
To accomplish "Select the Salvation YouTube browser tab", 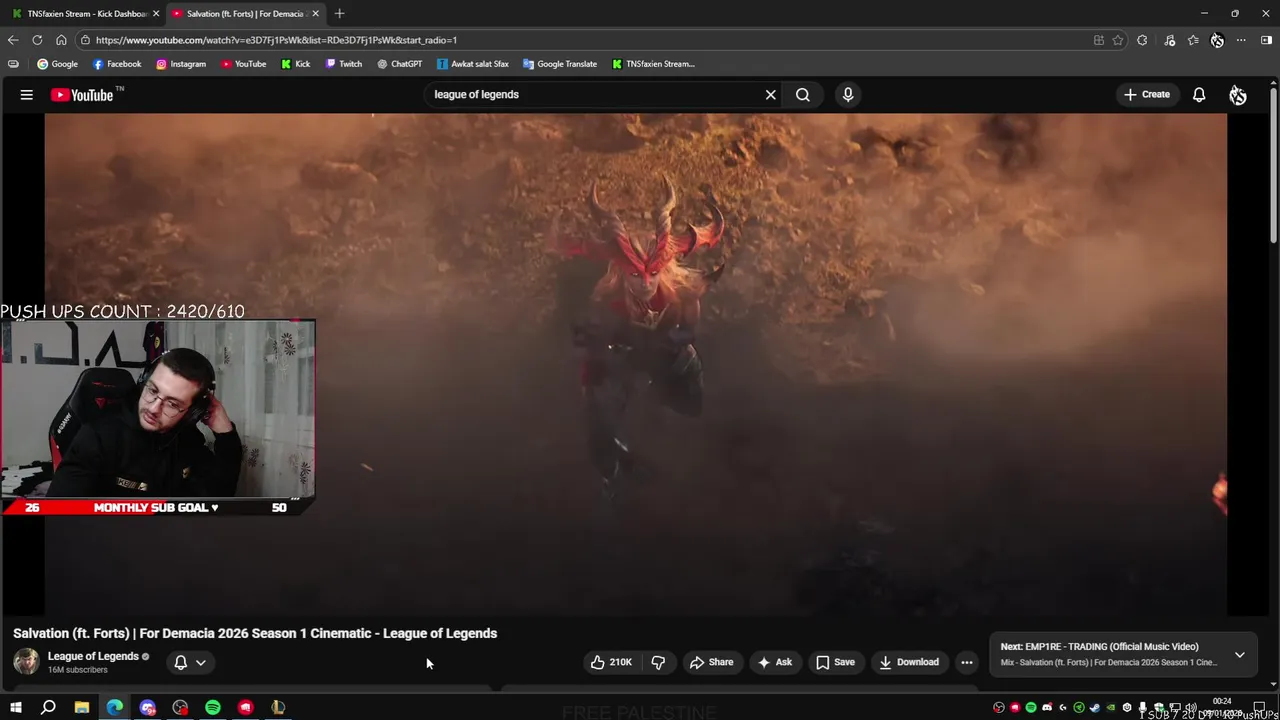I will [x=245, y=14].
